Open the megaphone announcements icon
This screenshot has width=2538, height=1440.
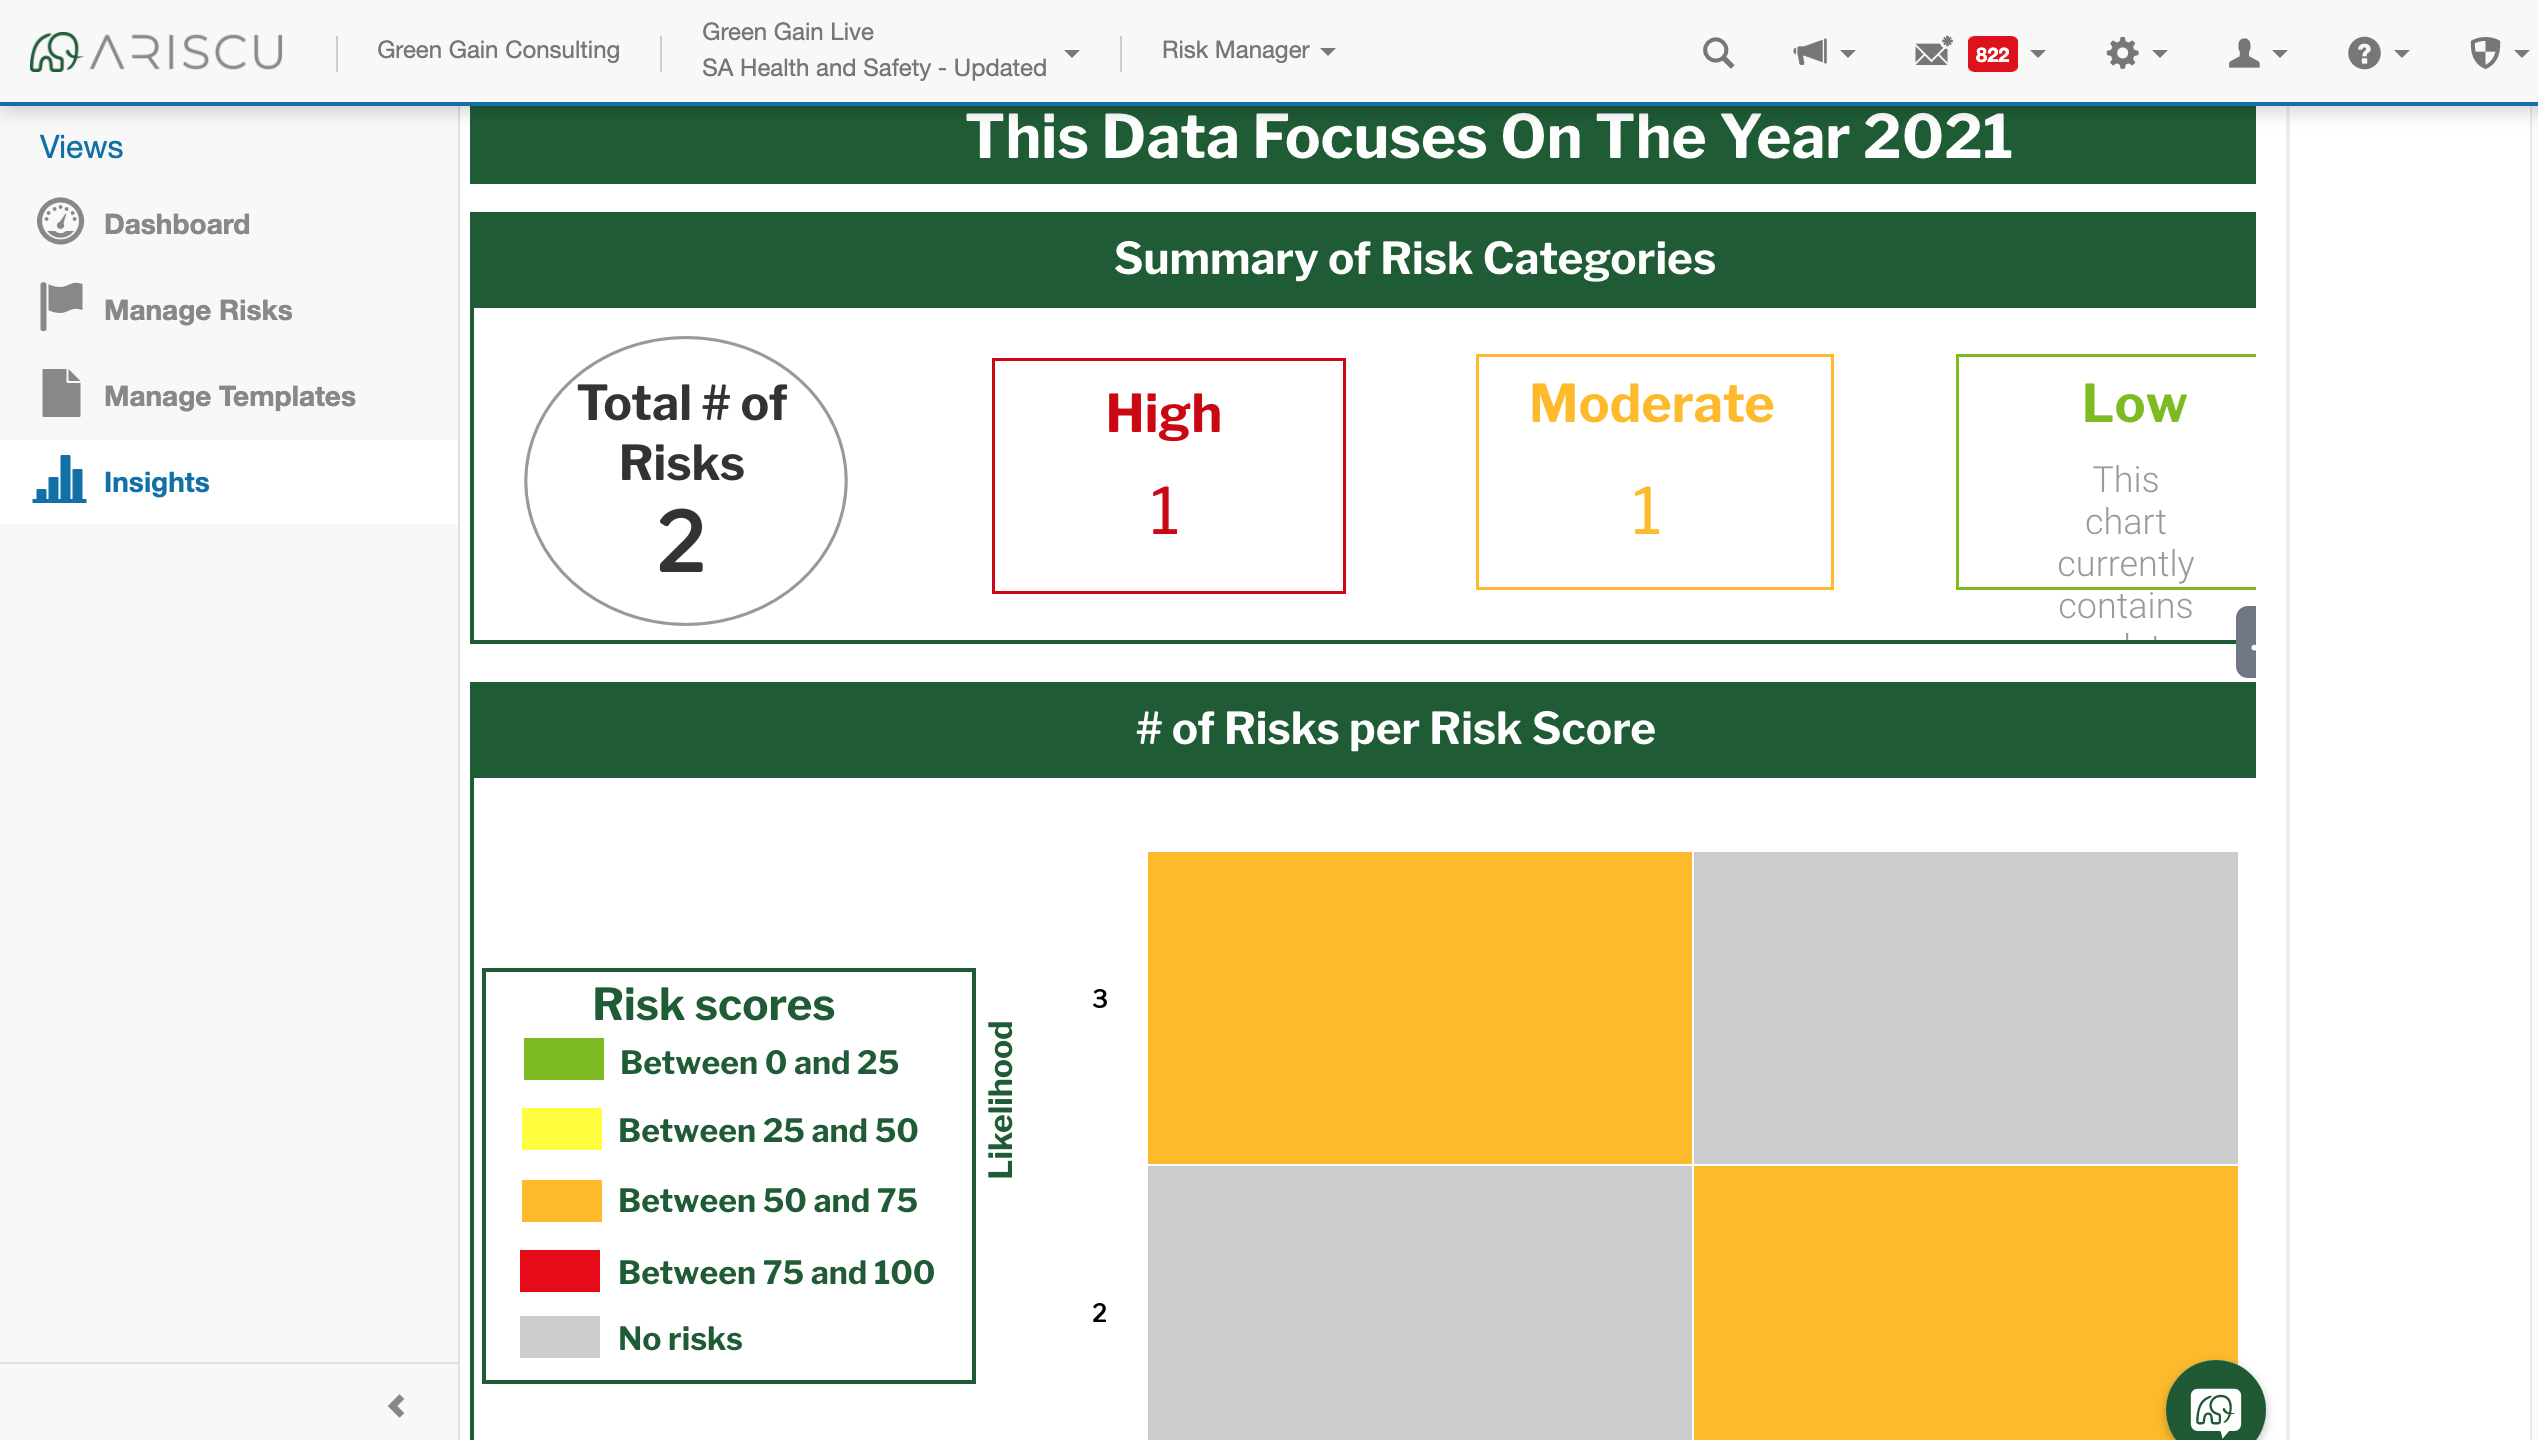tap(1811, 52)
